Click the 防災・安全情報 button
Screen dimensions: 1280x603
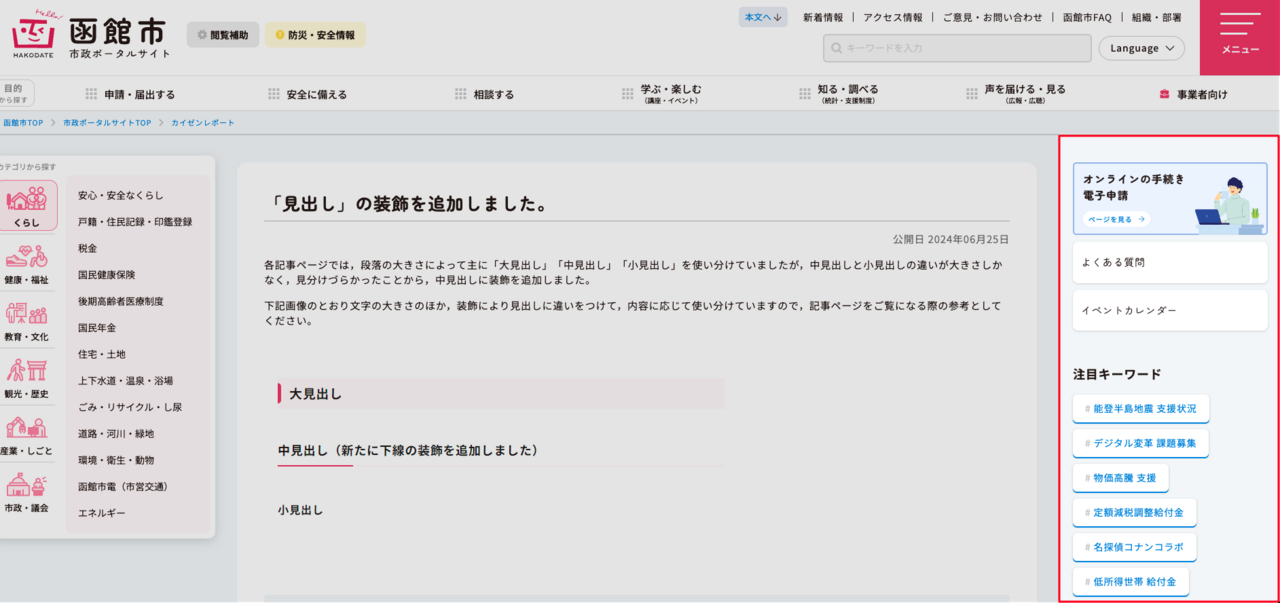(x=315, y=35)
